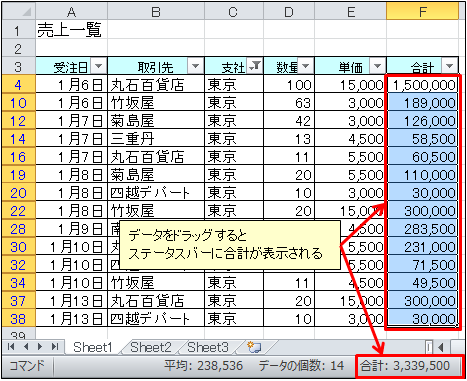Open the 取引先 column filter dropdown

[x=195, y=66]
